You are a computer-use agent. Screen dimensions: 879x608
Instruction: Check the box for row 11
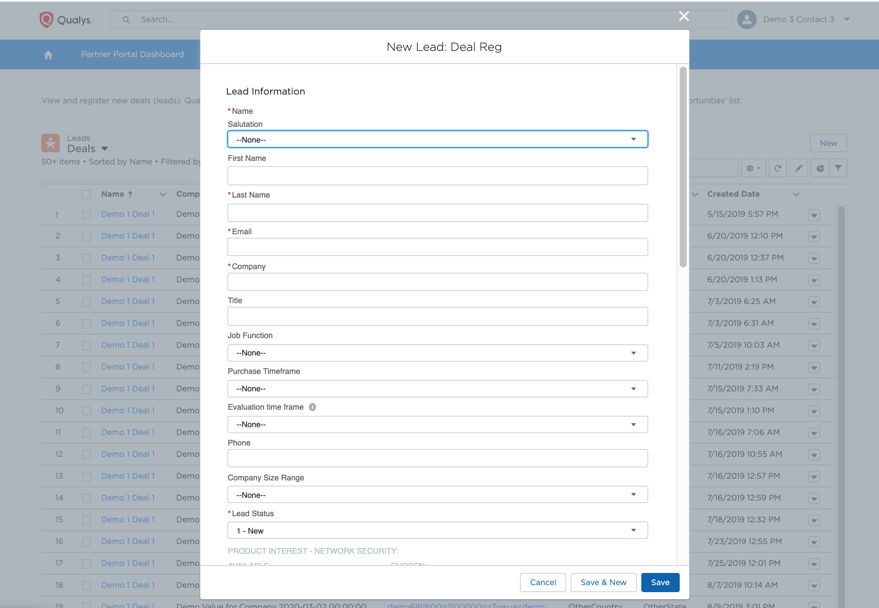(86, 433)
